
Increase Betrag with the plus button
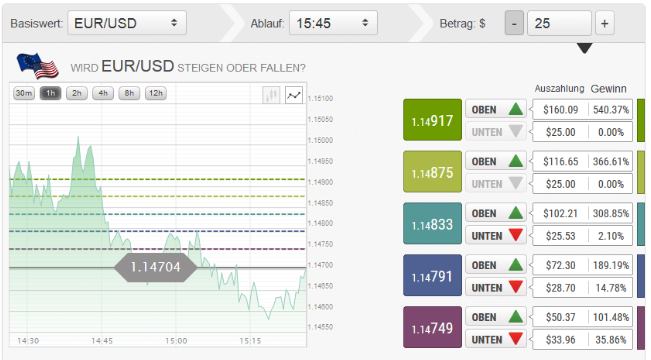click(x=604, y=23)
